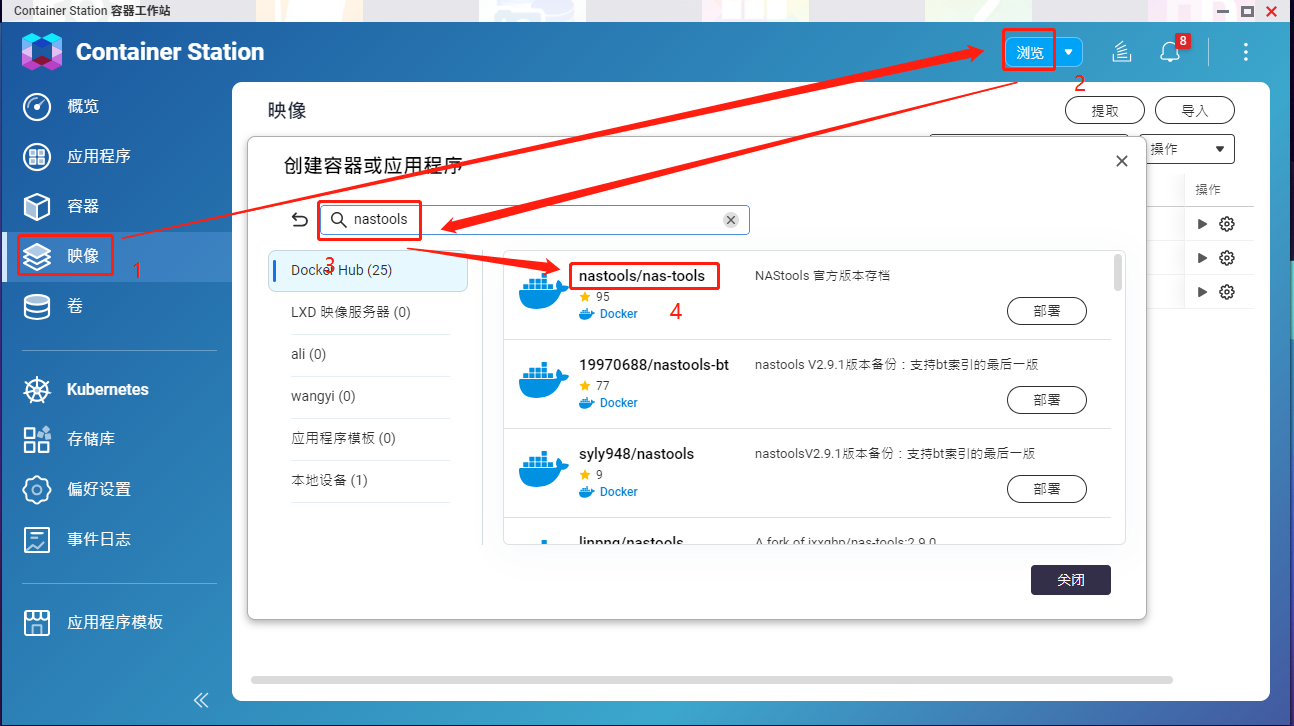
Task: Click the 77 star rating
Action: point(594,386)
